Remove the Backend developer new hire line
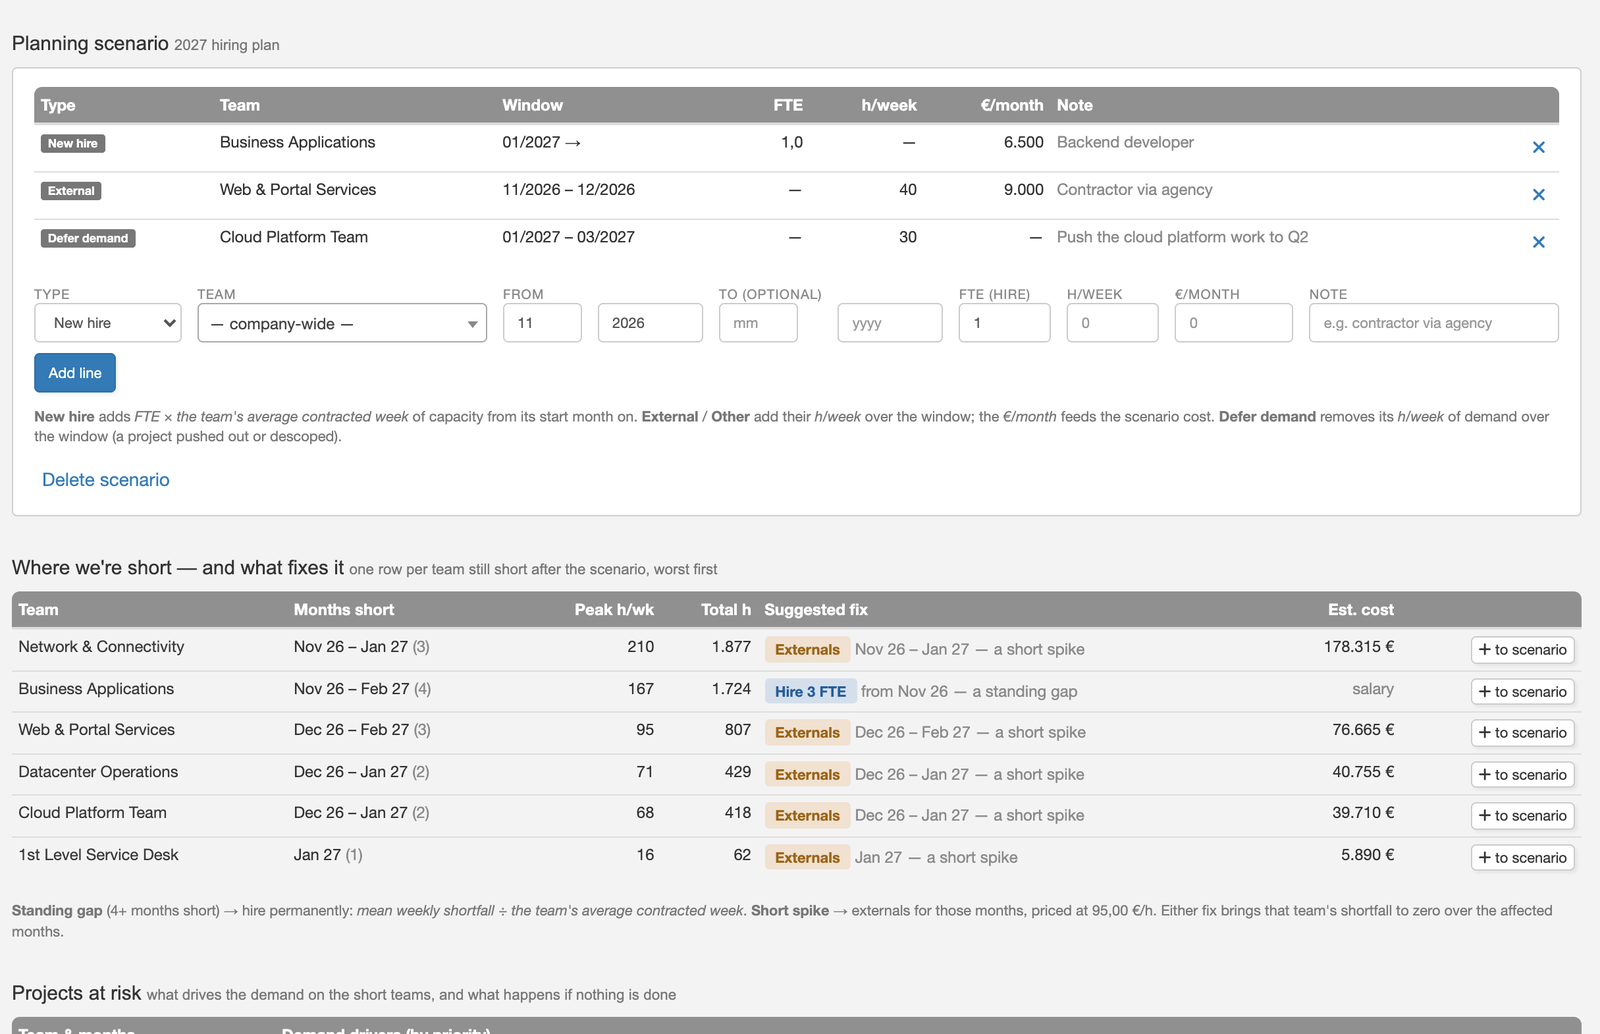 pos(1538,147)
